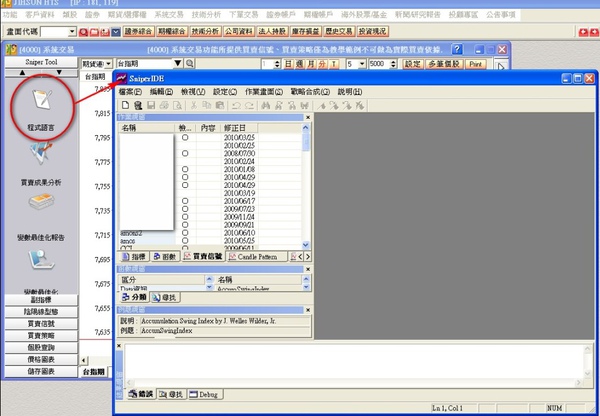Click the sidebar up arrow under Sniper Tool
The width and height of the screenshot is (600, 416).
click(x=22, y=72)
